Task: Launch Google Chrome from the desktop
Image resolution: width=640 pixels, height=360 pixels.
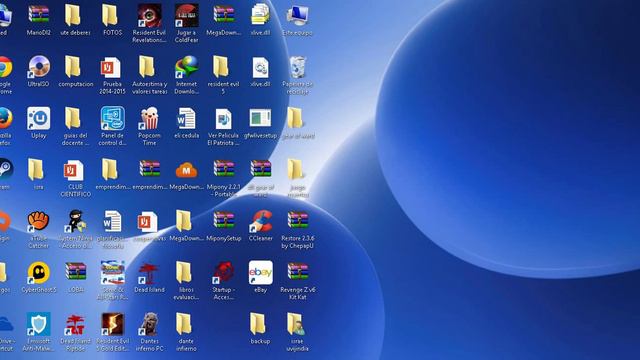Action: coord(5,67)
